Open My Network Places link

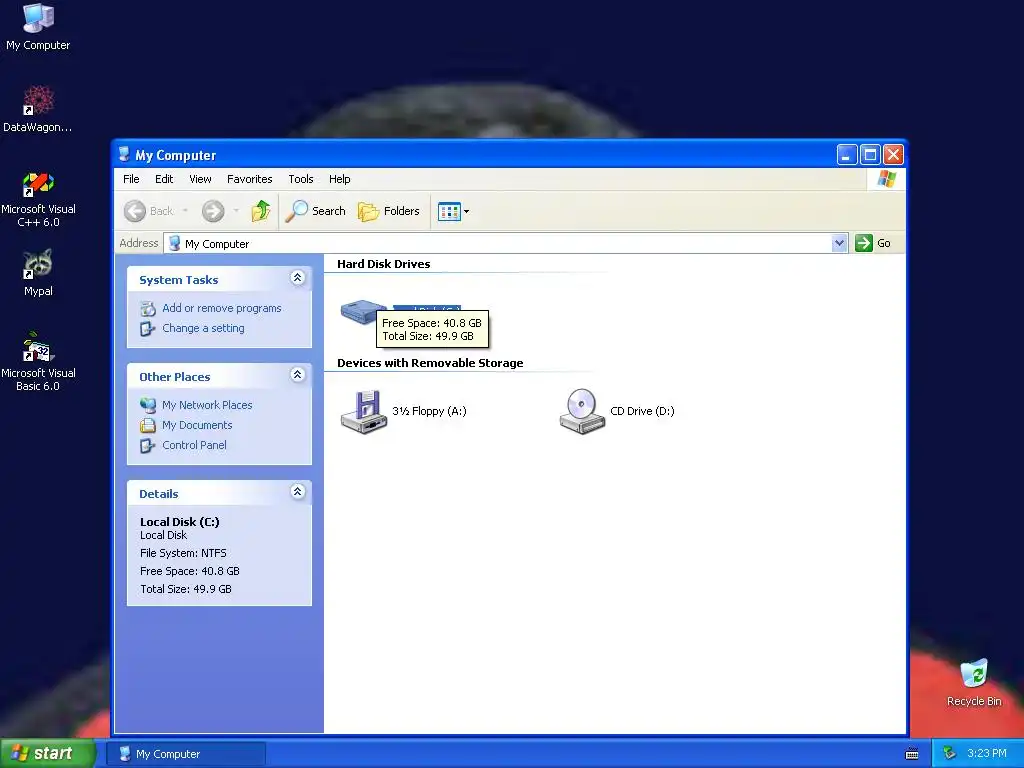[207, 405]
